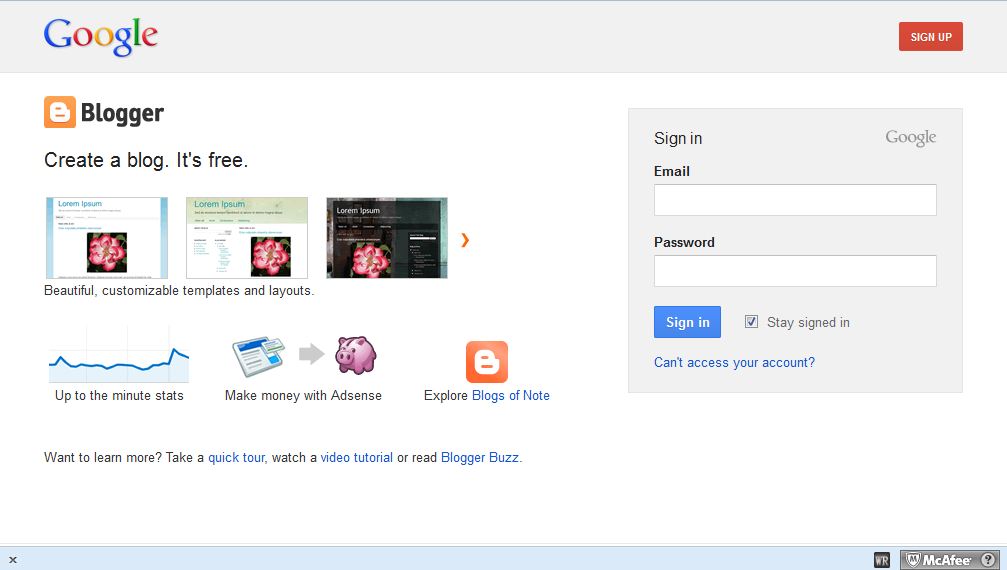The height and width of the screenshot is (570, 1007).
Task: Click the WR icon in status bar
Action: (x=882, y=560)
